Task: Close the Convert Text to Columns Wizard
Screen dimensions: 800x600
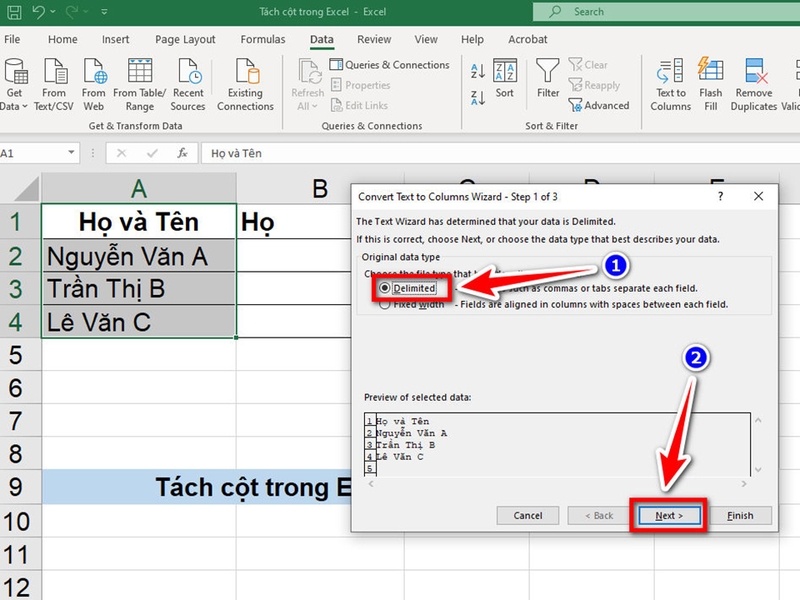Action: 759,196
